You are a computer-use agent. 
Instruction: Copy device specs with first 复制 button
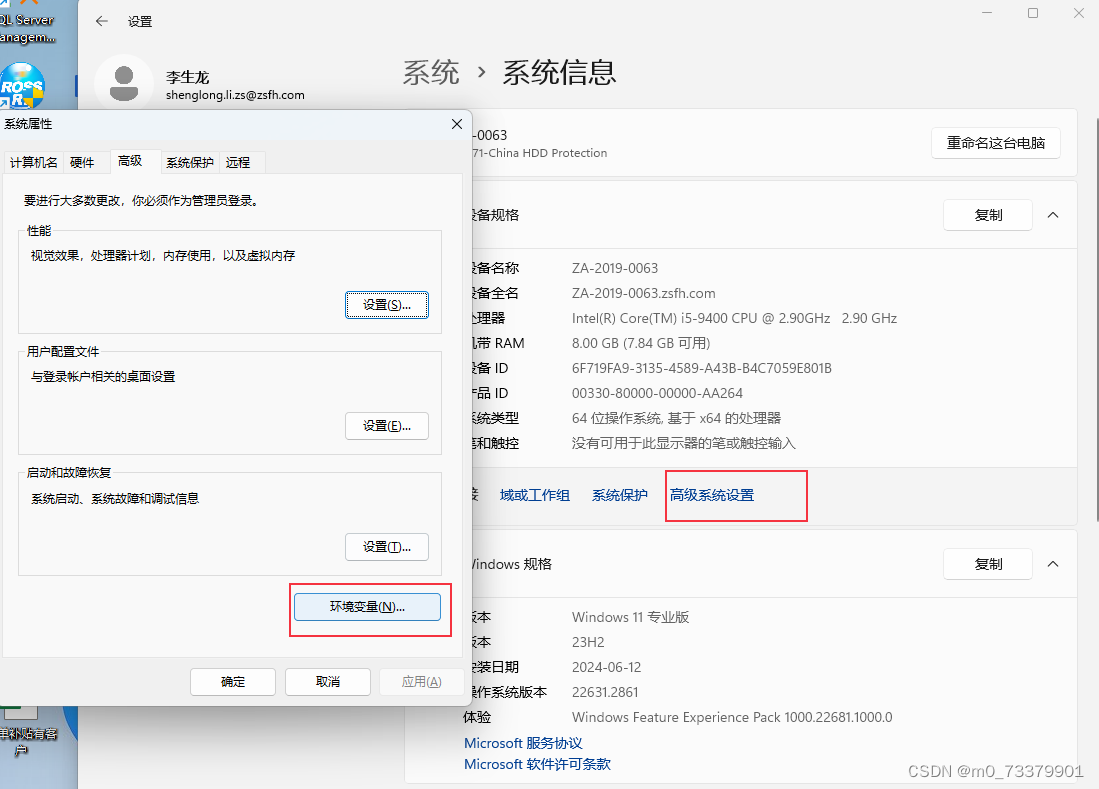(x=988, y=215)
